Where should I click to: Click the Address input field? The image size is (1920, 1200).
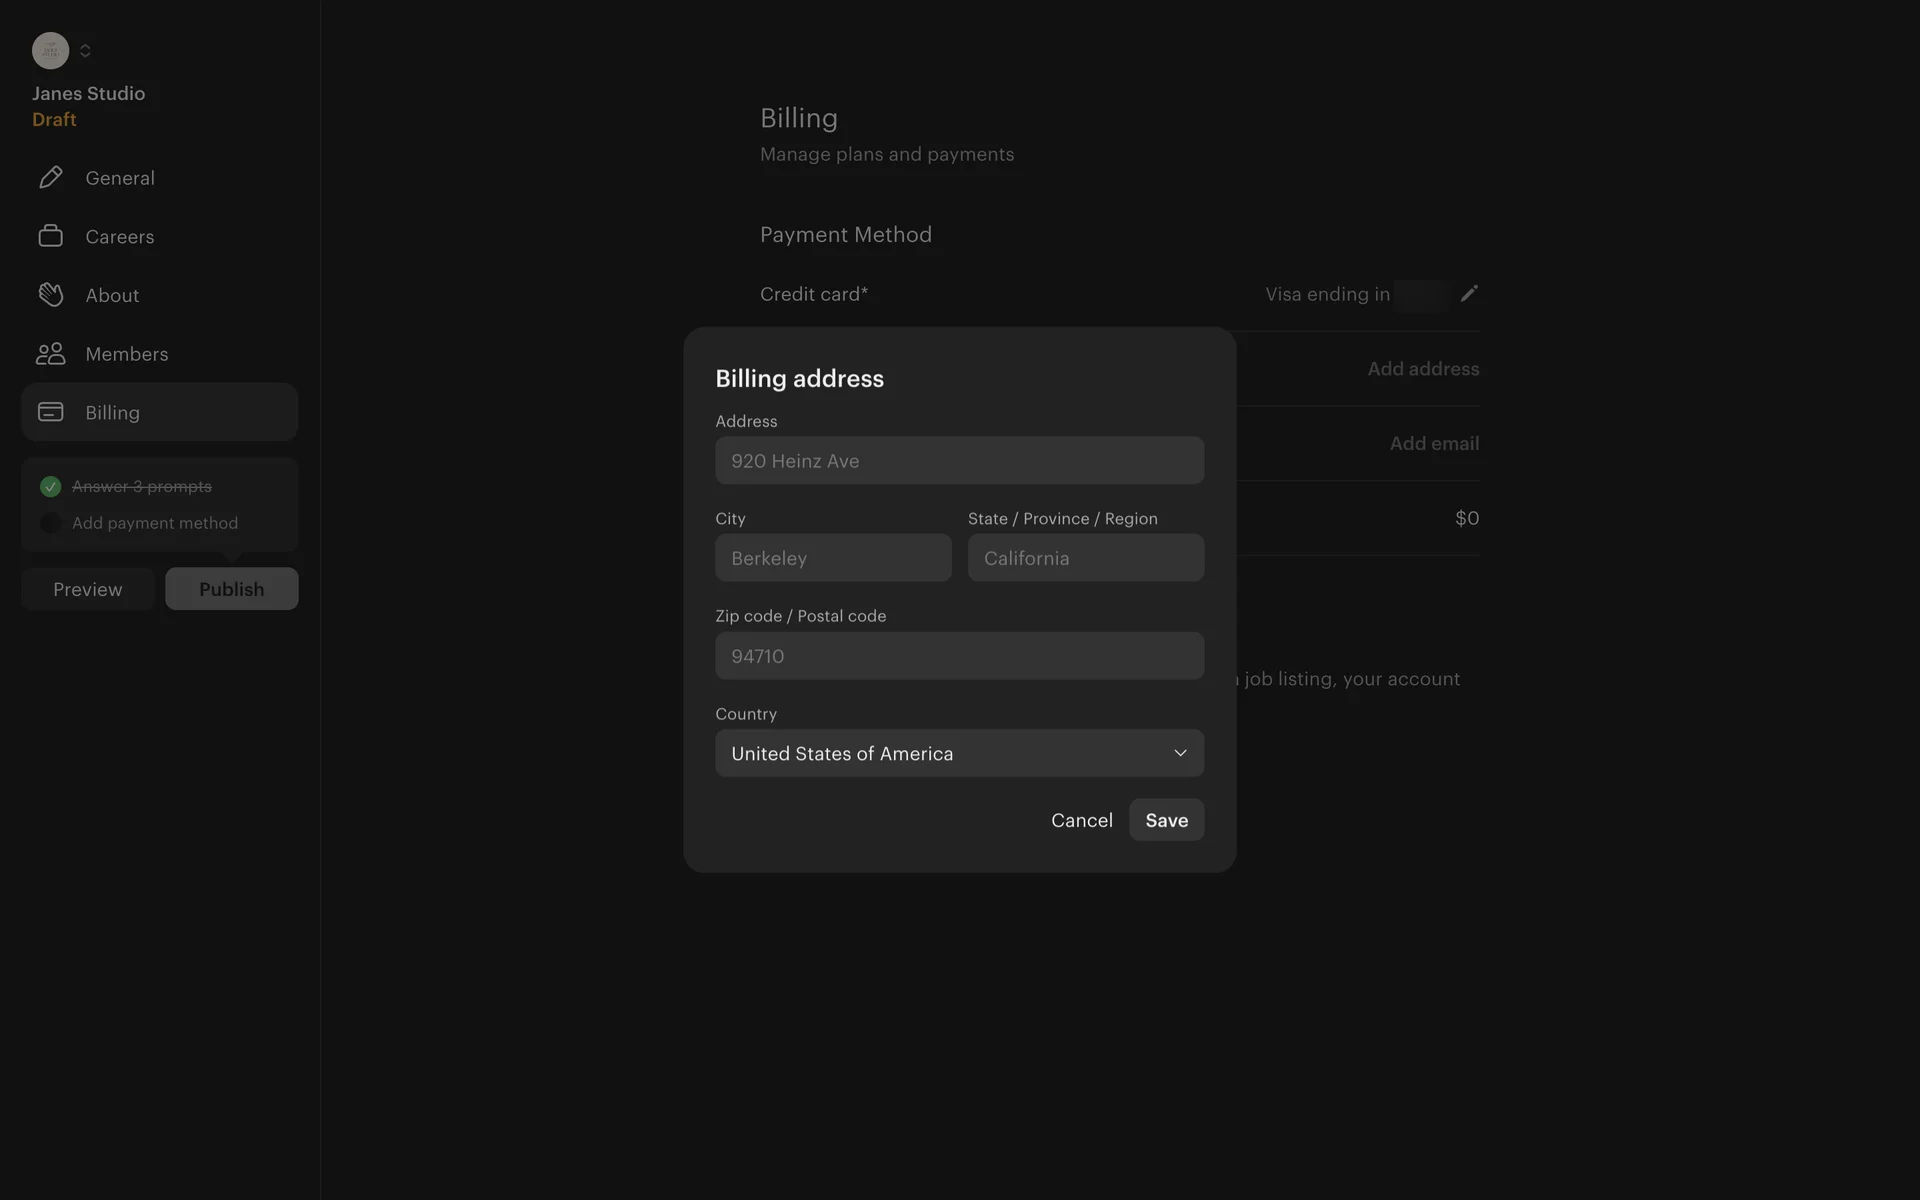tap(958, 461)
